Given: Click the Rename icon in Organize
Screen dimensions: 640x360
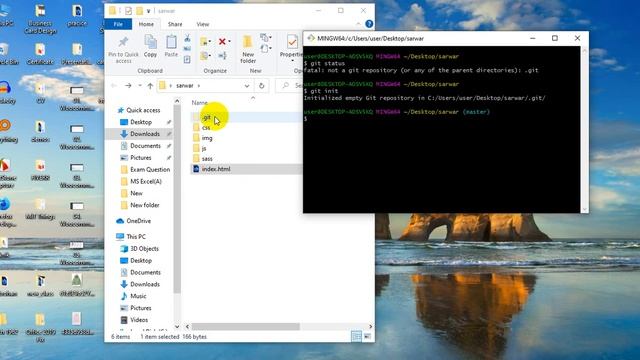Looking at the screenshot, I should click(222, 56).
